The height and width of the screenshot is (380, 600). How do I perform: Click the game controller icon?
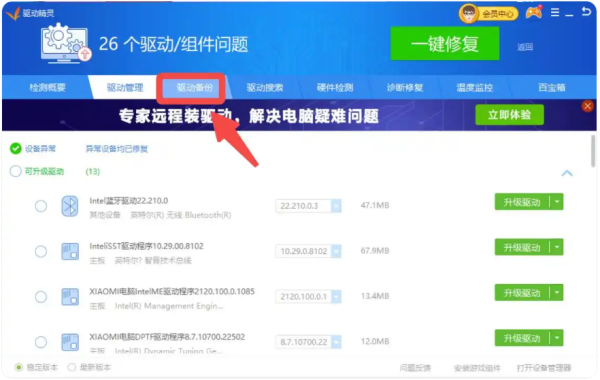(534, 13)
